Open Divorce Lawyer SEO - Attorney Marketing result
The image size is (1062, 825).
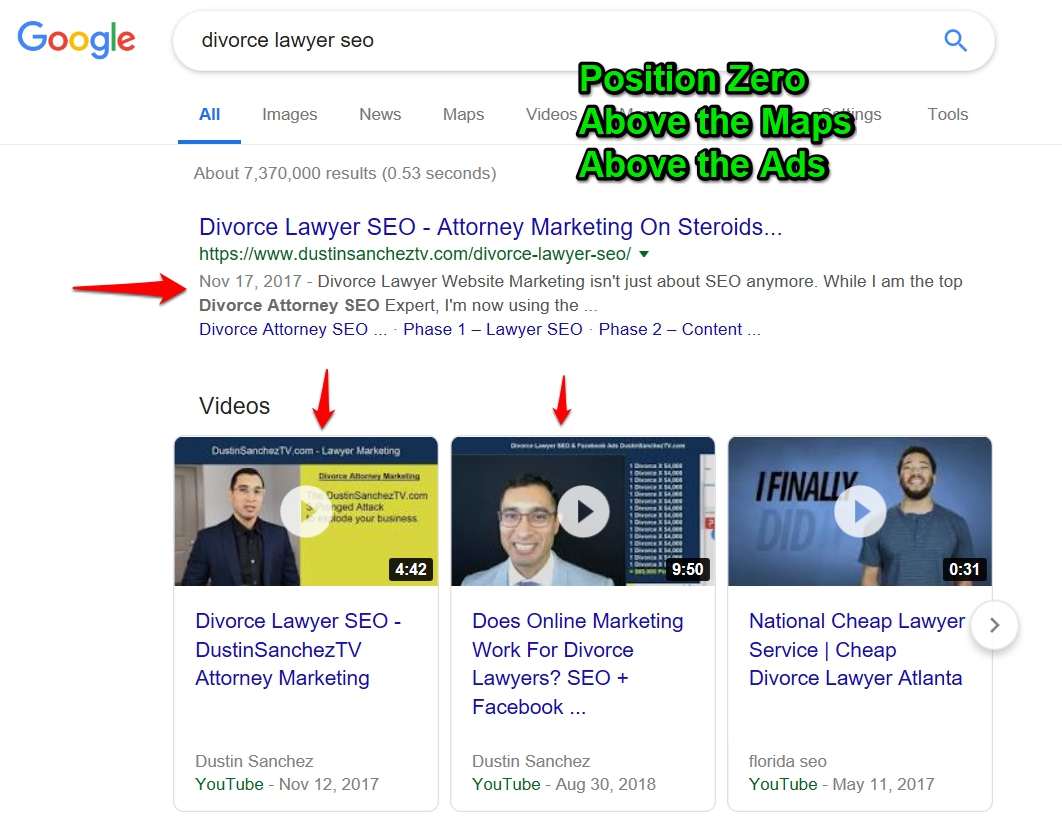coord(490,227)
